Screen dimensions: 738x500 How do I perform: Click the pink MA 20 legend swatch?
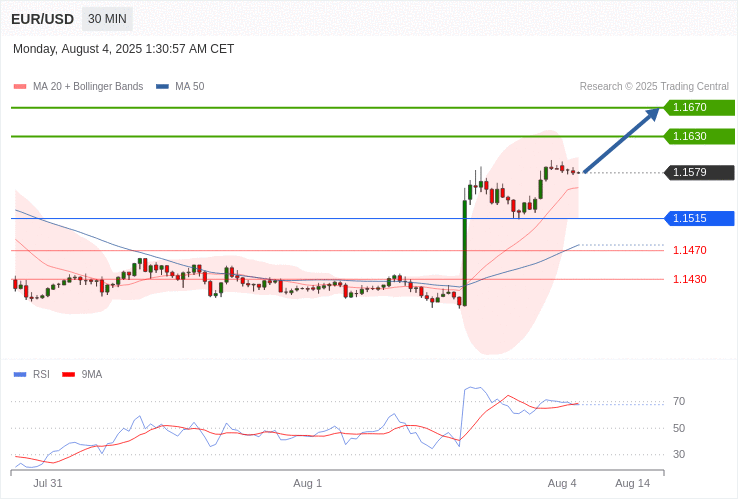[x=20, y=87]
